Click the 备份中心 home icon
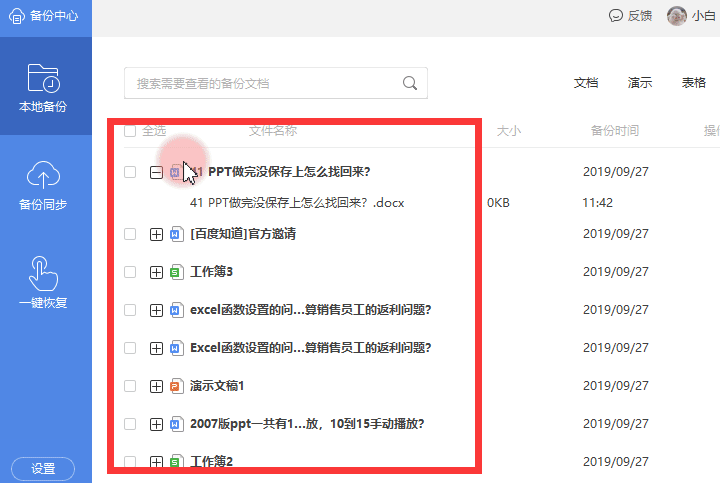The image size is (720, 483). pos(17,16)
